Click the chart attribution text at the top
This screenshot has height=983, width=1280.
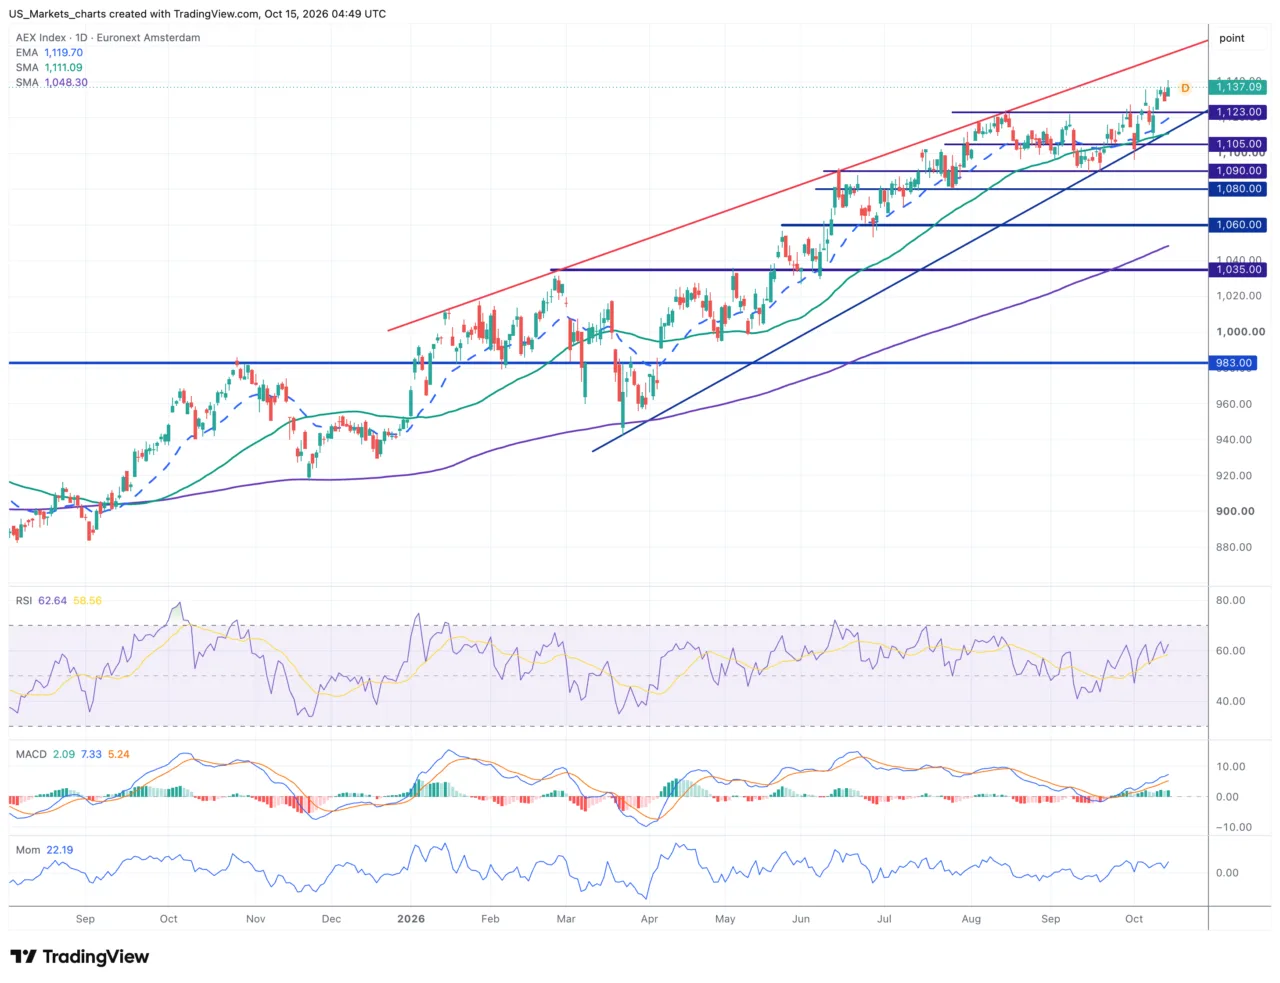point(197,14)
